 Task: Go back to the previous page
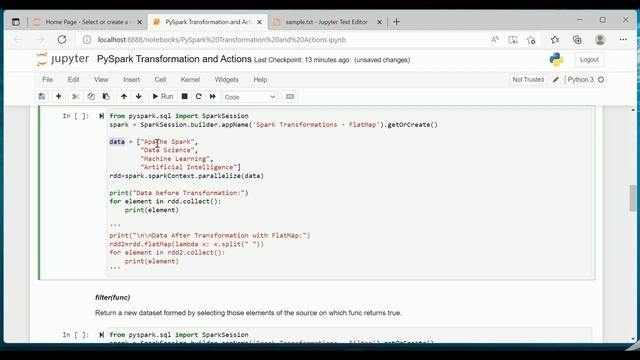pos(18,40)
